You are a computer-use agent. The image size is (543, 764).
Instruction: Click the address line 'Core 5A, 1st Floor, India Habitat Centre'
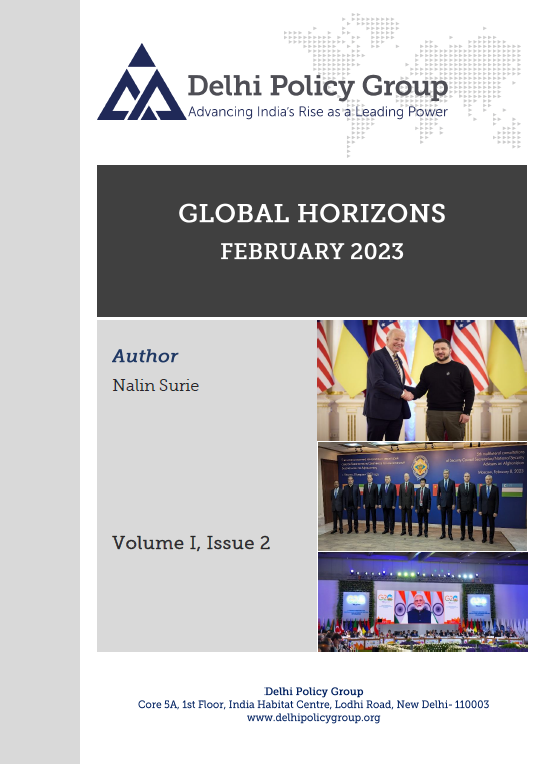313,705
